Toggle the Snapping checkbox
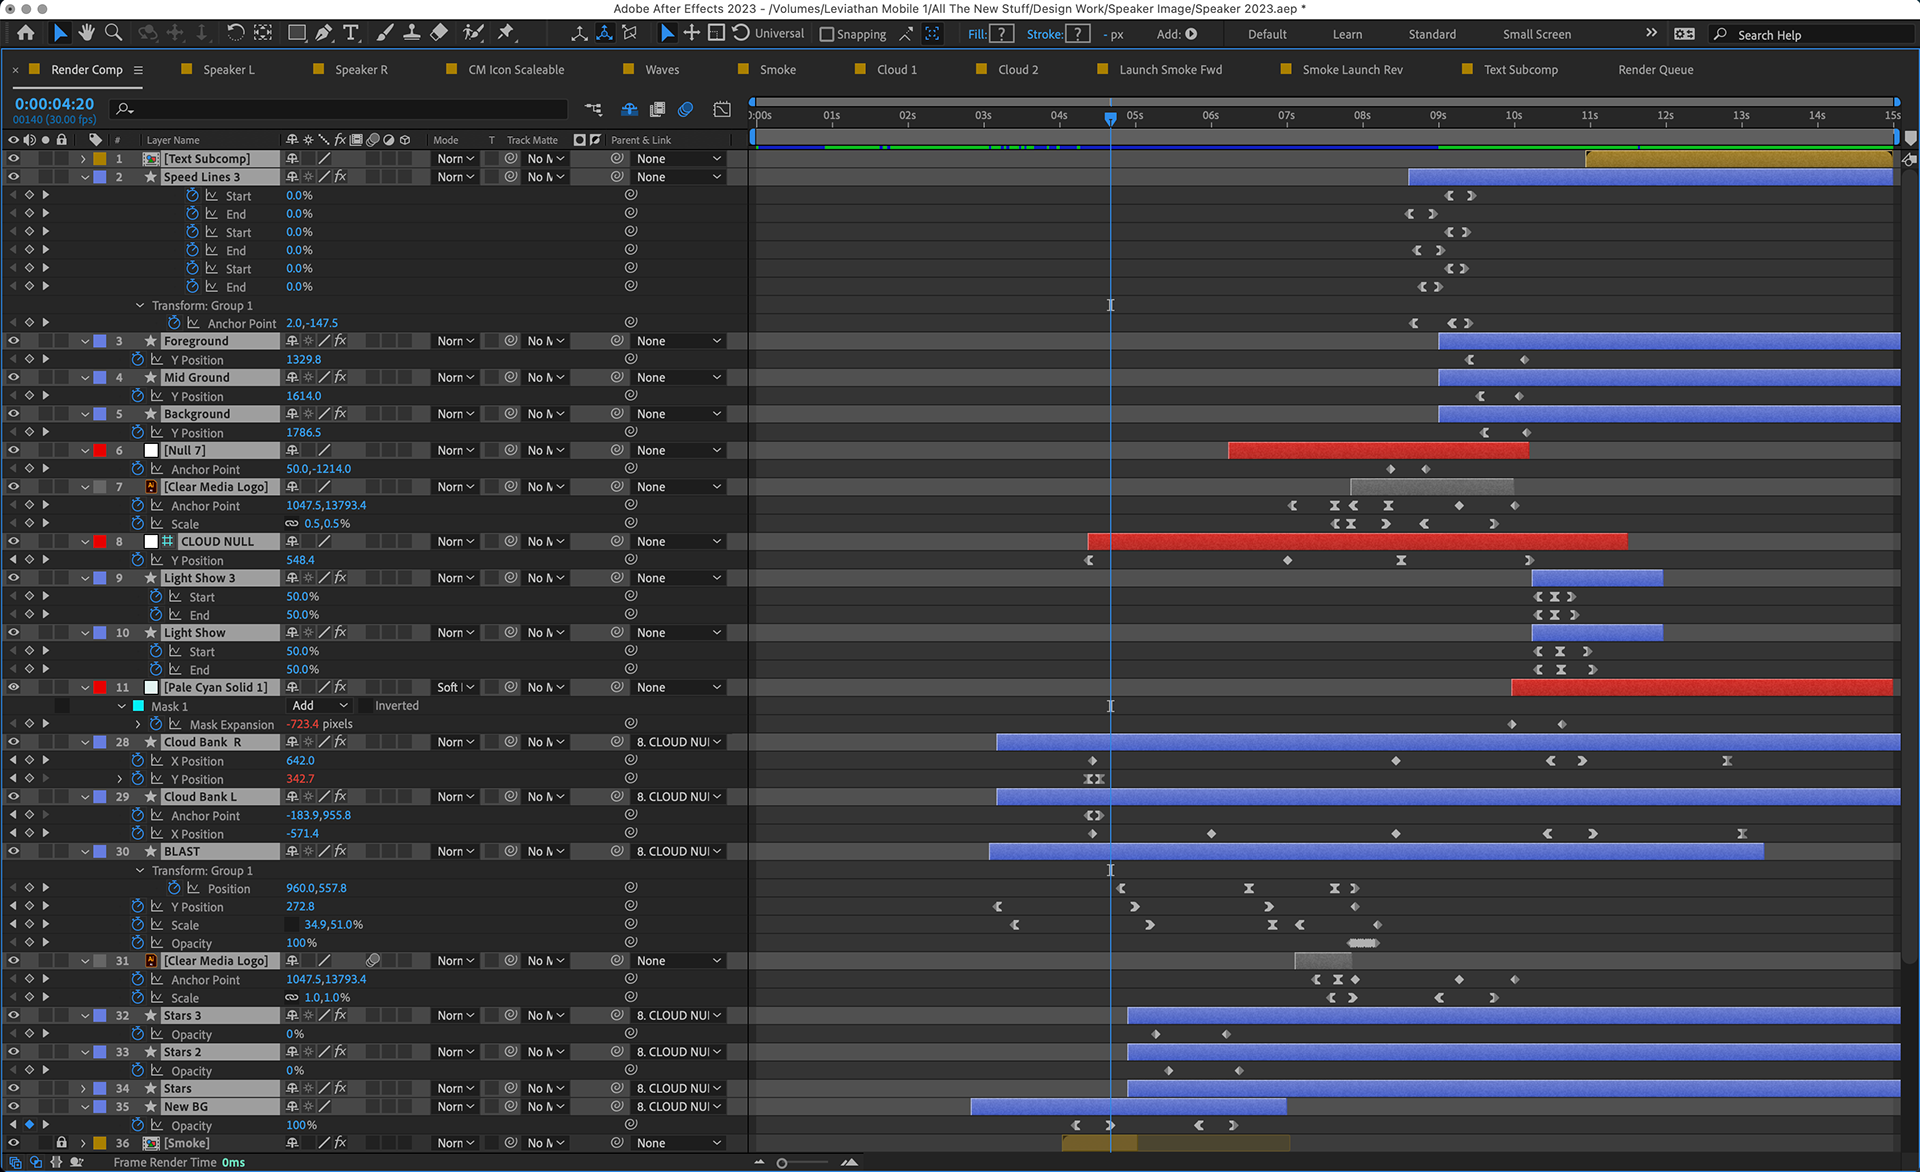The width and height of the screenshot is (1920, 1172). pyautogui.click(x=827, y=34)
